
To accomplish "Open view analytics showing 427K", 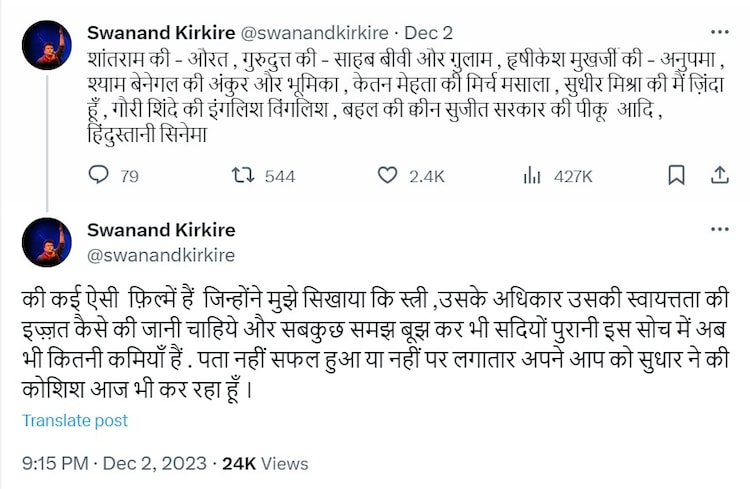I will pos(532,176).
